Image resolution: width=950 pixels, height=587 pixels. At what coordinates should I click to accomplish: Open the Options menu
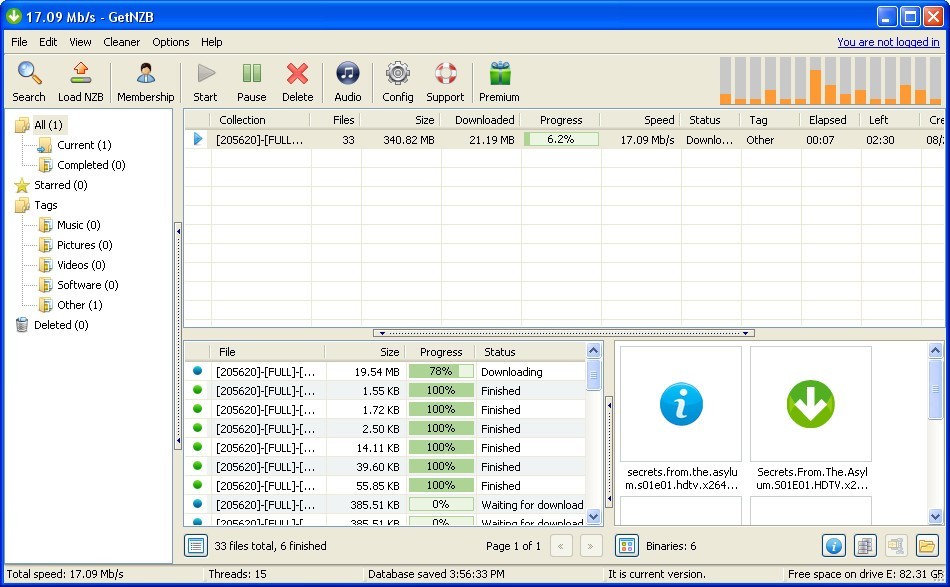[170, 42]
